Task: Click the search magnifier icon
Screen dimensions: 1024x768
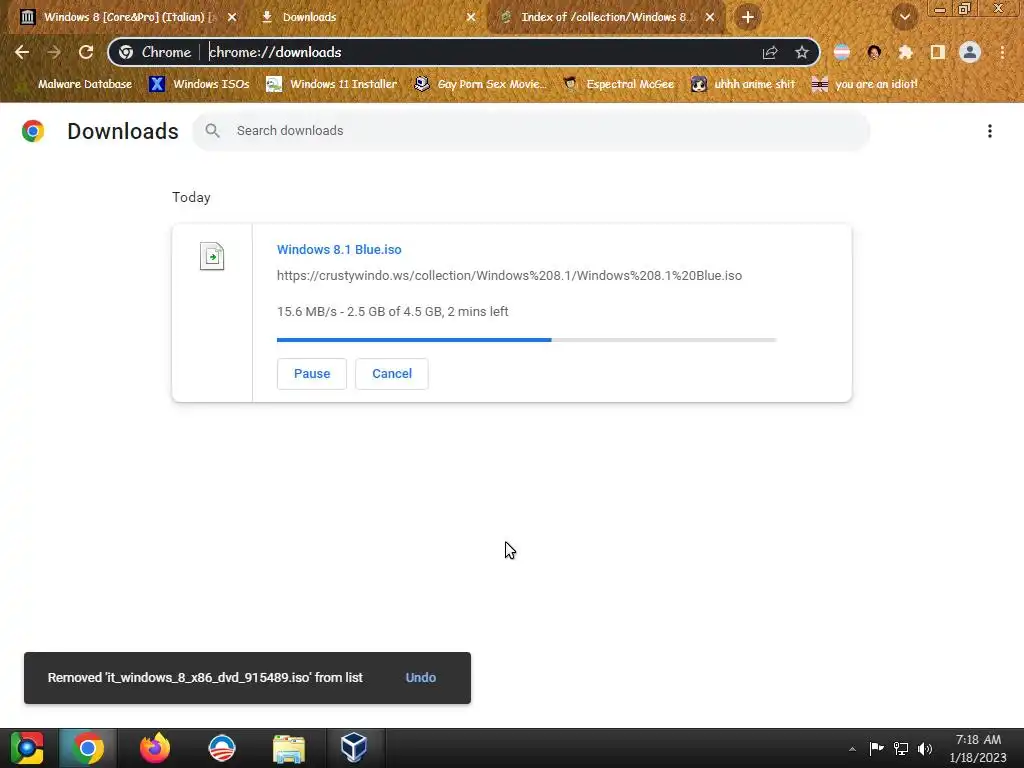Action: (x=212, y=131)
